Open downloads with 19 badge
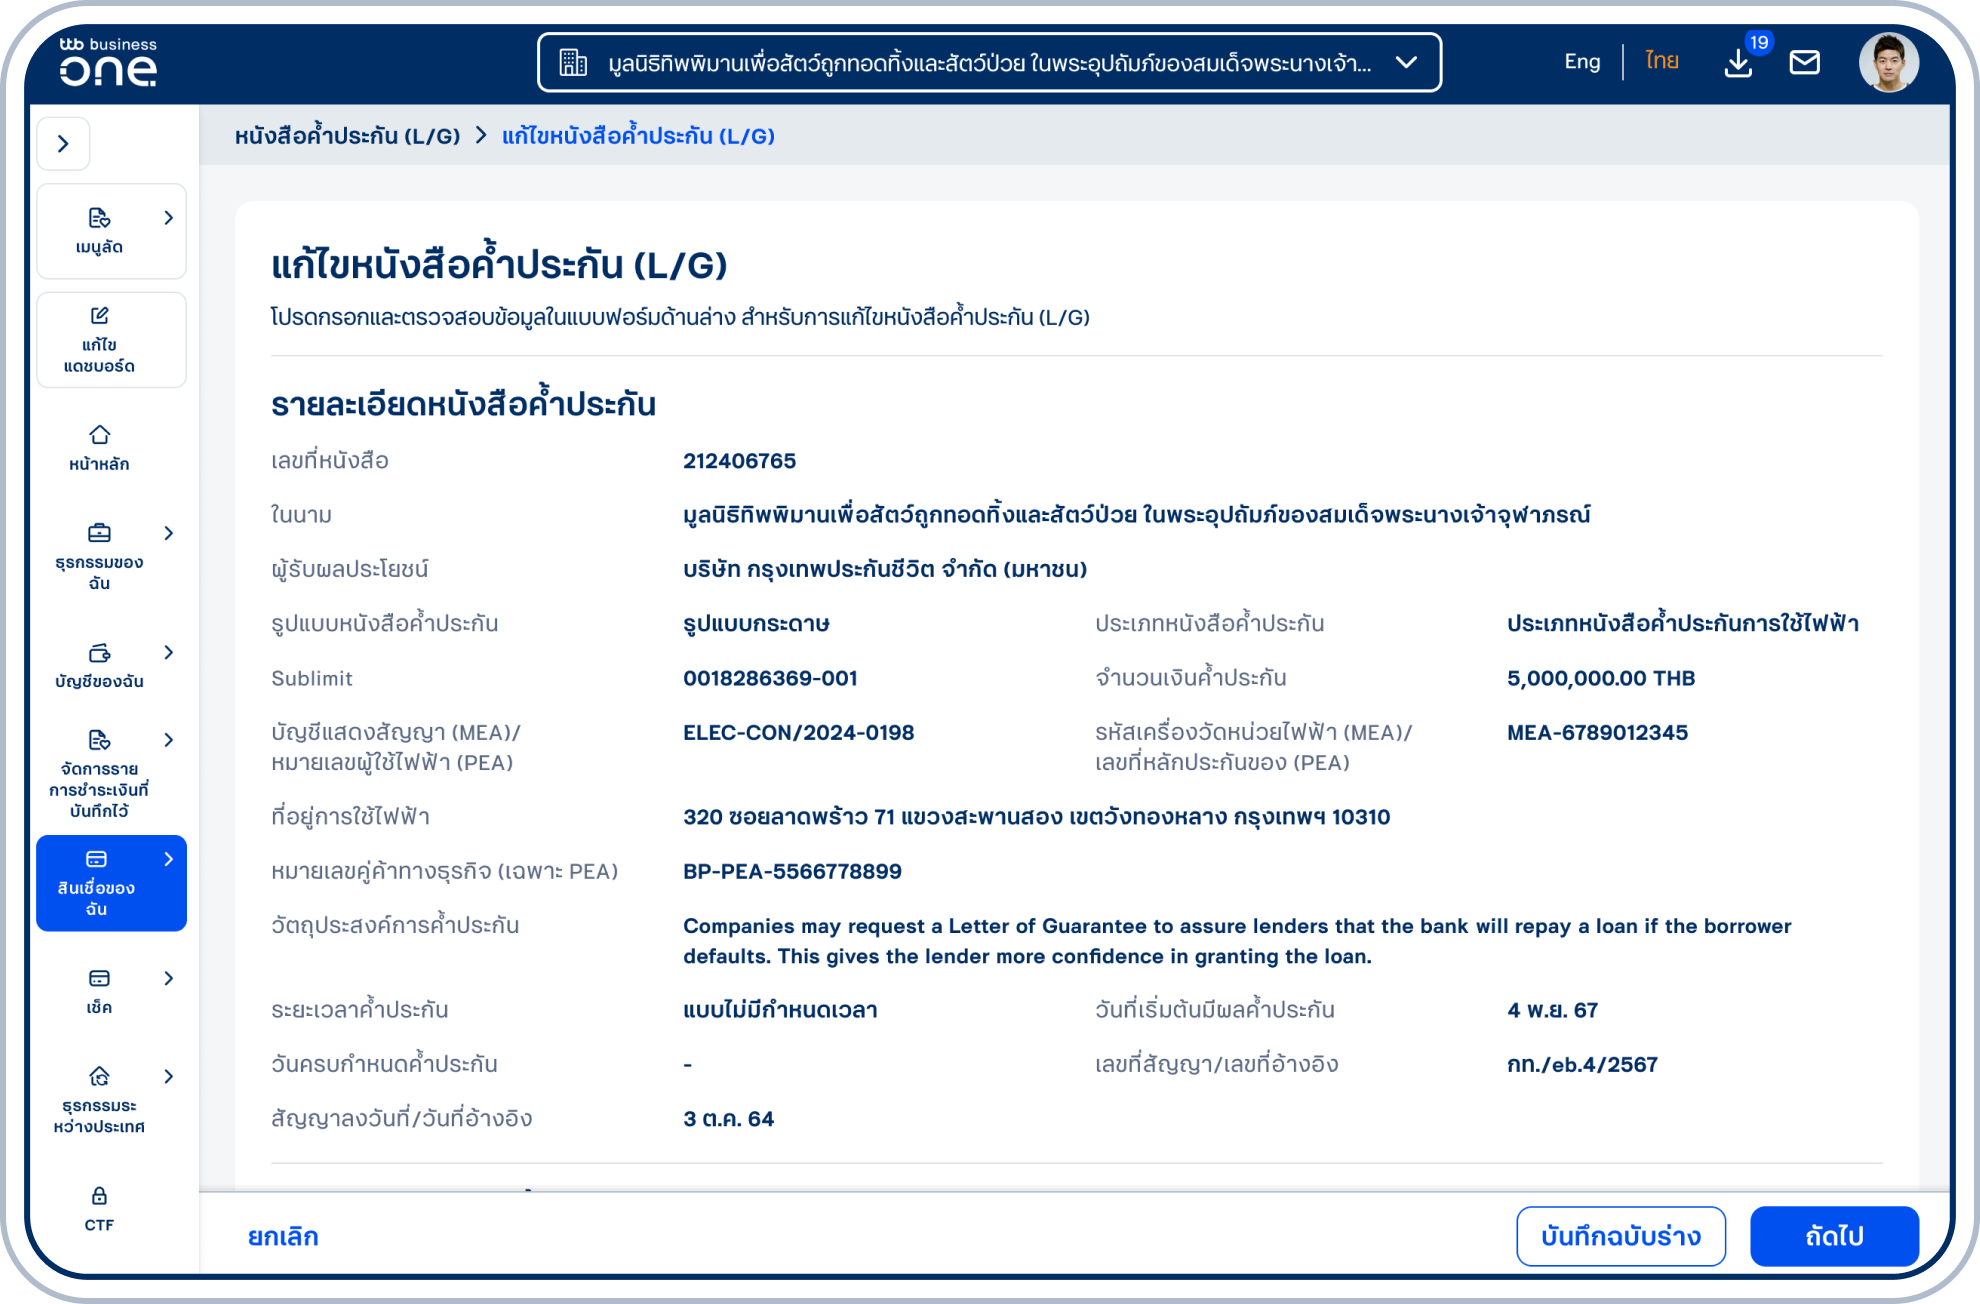Image resolution: width=1980 pixels, height=1304 pixels. (1739, 64)
